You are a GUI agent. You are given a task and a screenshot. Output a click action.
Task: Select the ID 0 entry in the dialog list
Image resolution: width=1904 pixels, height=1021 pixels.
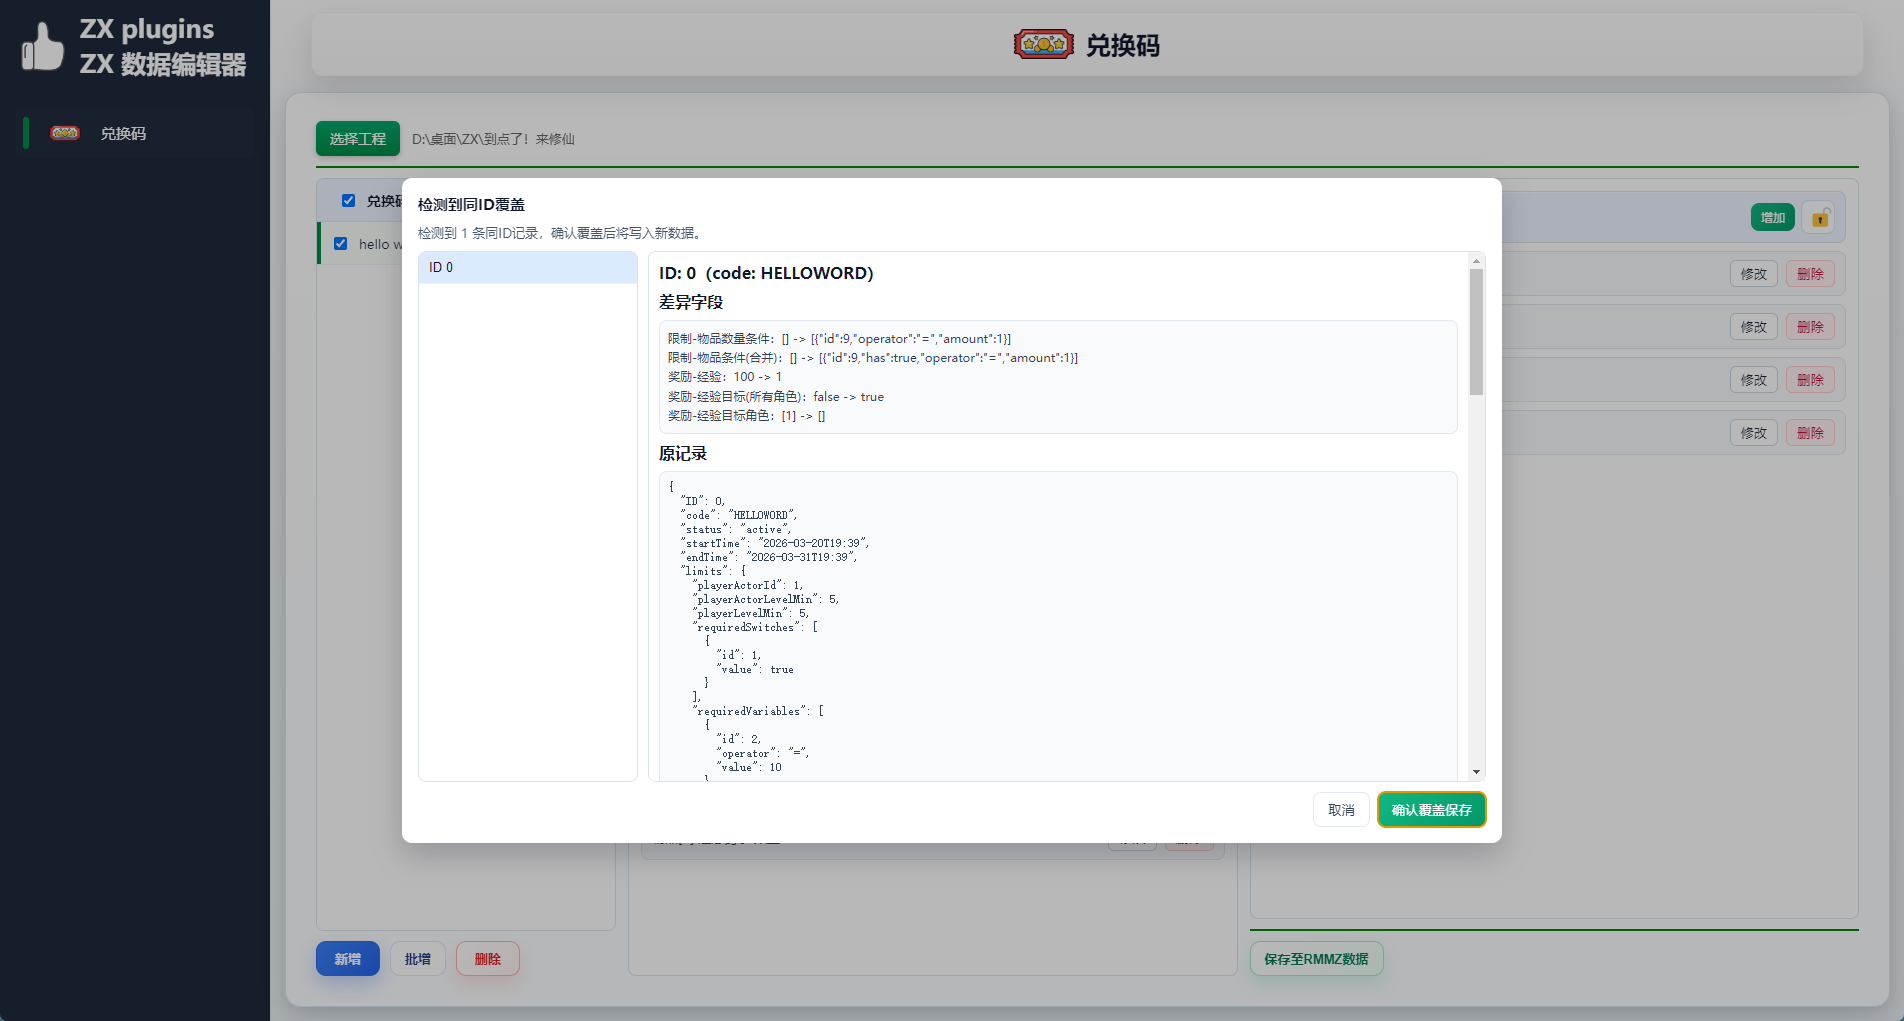coord(528,267)
